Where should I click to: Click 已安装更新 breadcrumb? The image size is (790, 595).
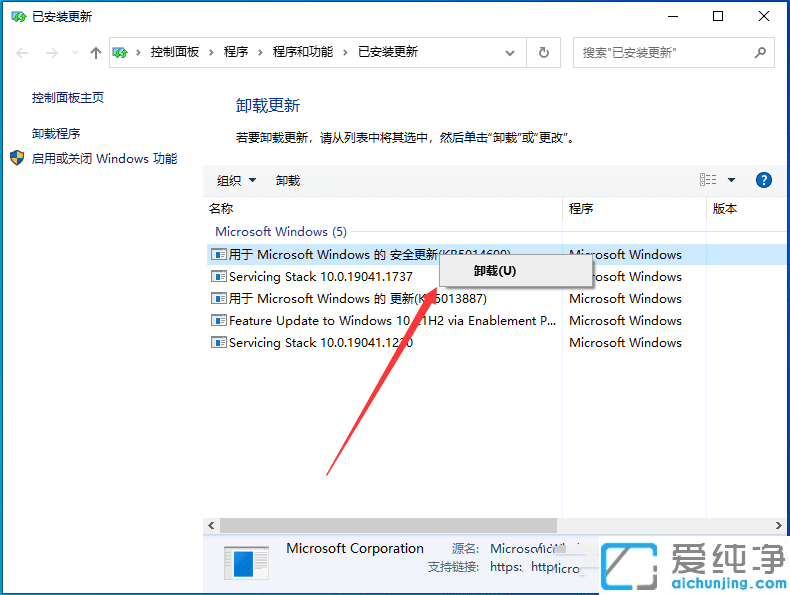(x=388, y=52)
